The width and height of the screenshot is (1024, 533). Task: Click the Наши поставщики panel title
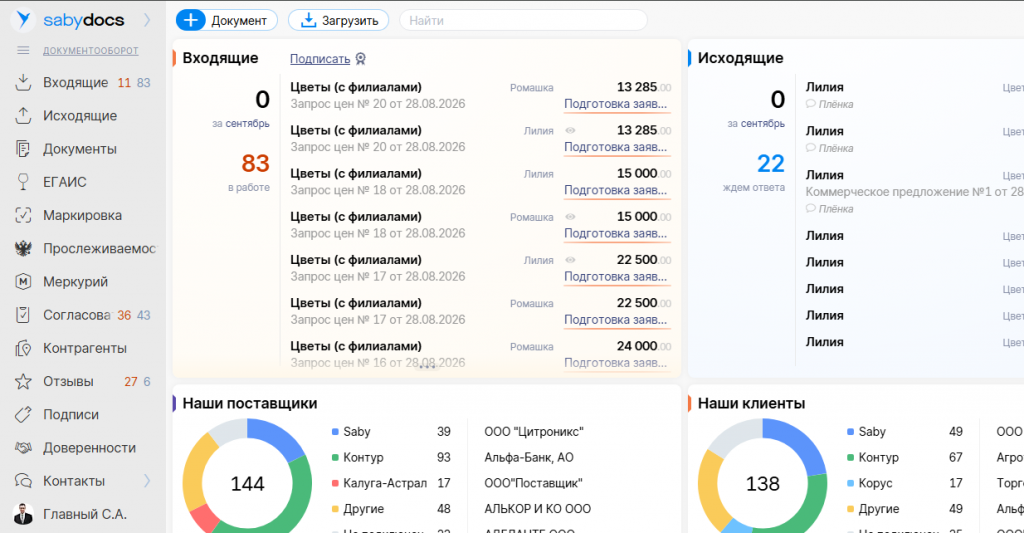click(249, 404)
